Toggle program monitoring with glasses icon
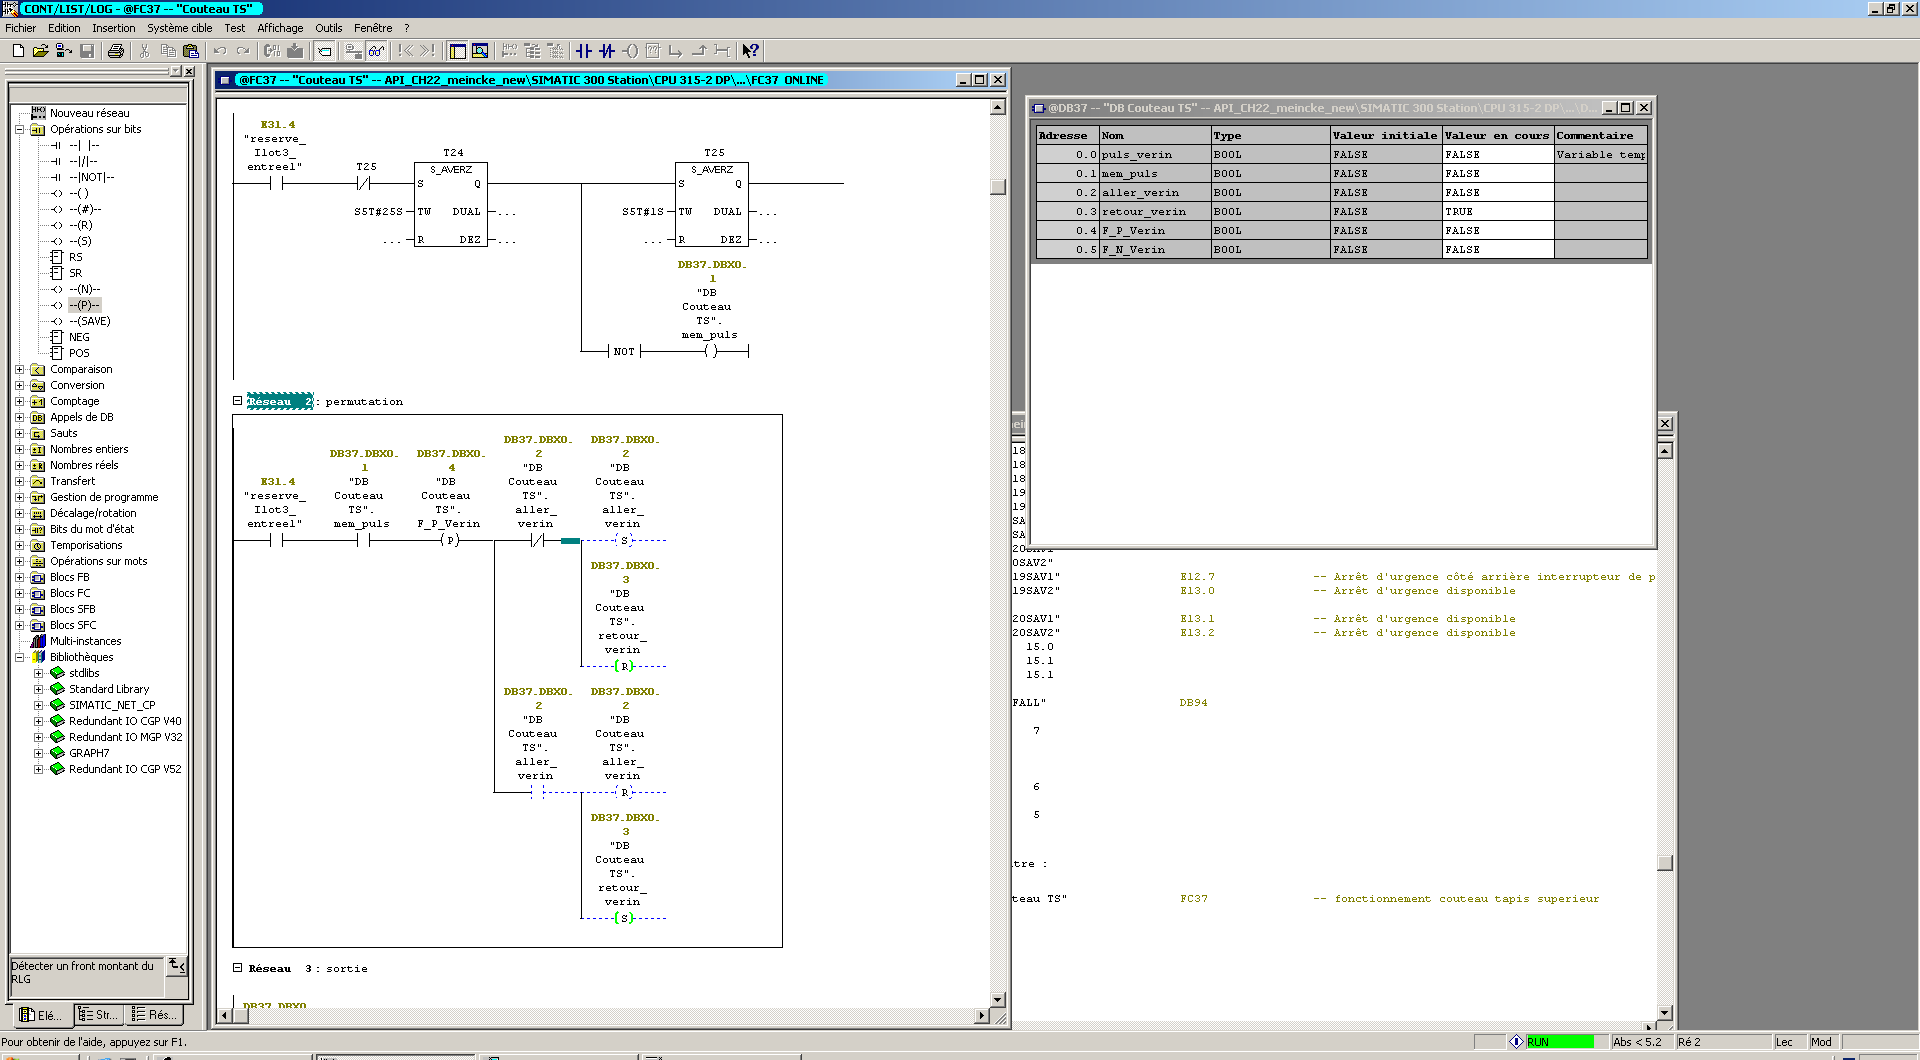 376,51
